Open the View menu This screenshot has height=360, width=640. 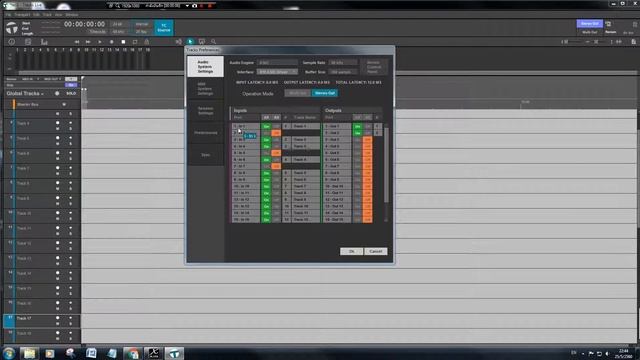tap(58, 15)
